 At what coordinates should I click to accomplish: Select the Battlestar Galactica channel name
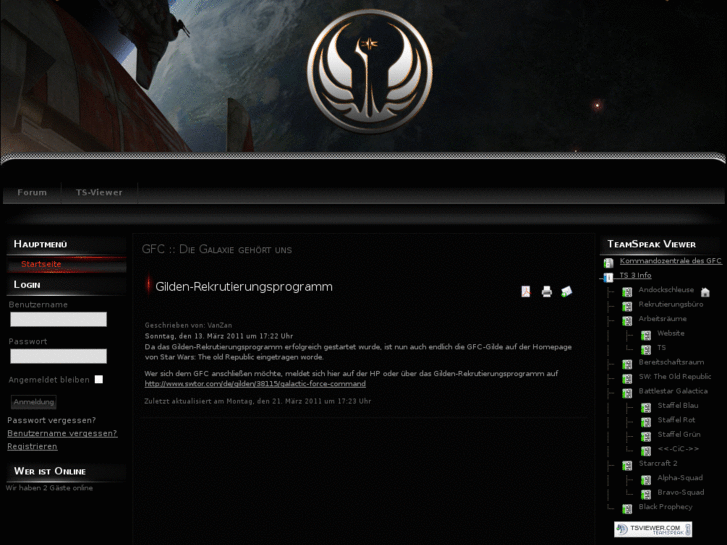(673, 391)
